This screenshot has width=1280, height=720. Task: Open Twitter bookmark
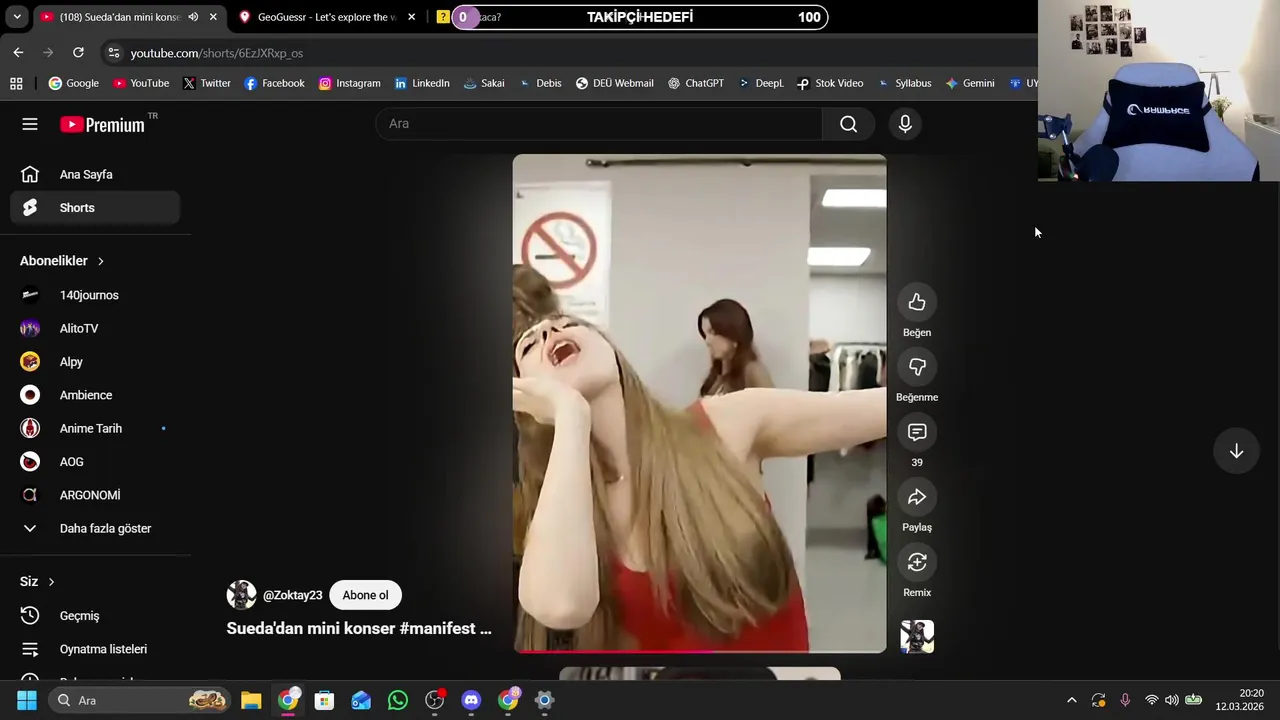point(207,83)
